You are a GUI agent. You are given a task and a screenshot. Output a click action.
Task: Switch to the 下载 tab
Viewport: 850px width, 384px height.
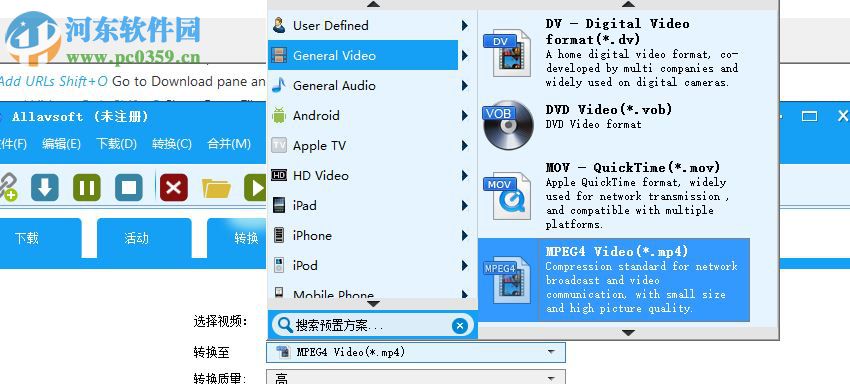(x=40, y=238)
